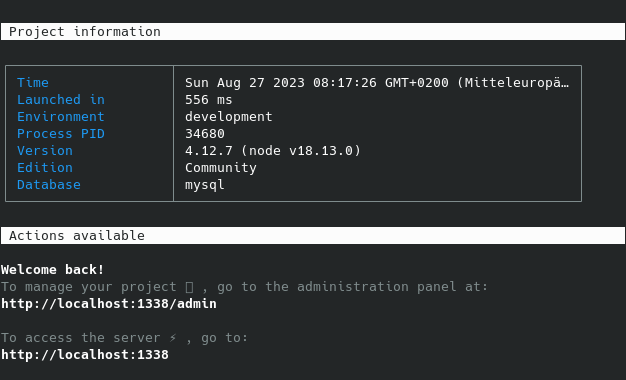Viewport: 626px width, 380px height.
Task: Click the timestamp value Sun Aug 27 2023
Action: (x=377, y=83)
